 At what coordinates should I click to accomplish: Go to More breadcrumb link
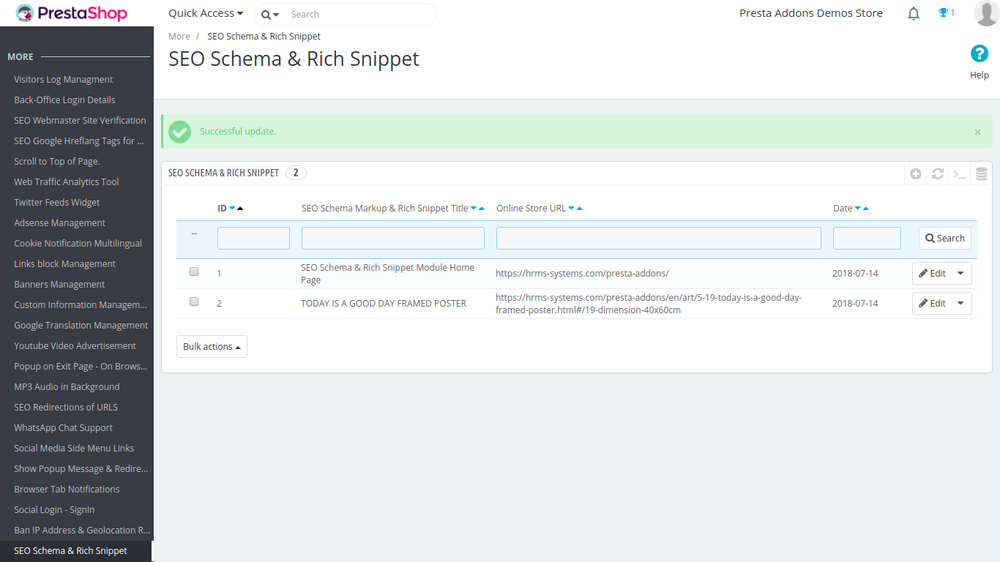(179, 36)
